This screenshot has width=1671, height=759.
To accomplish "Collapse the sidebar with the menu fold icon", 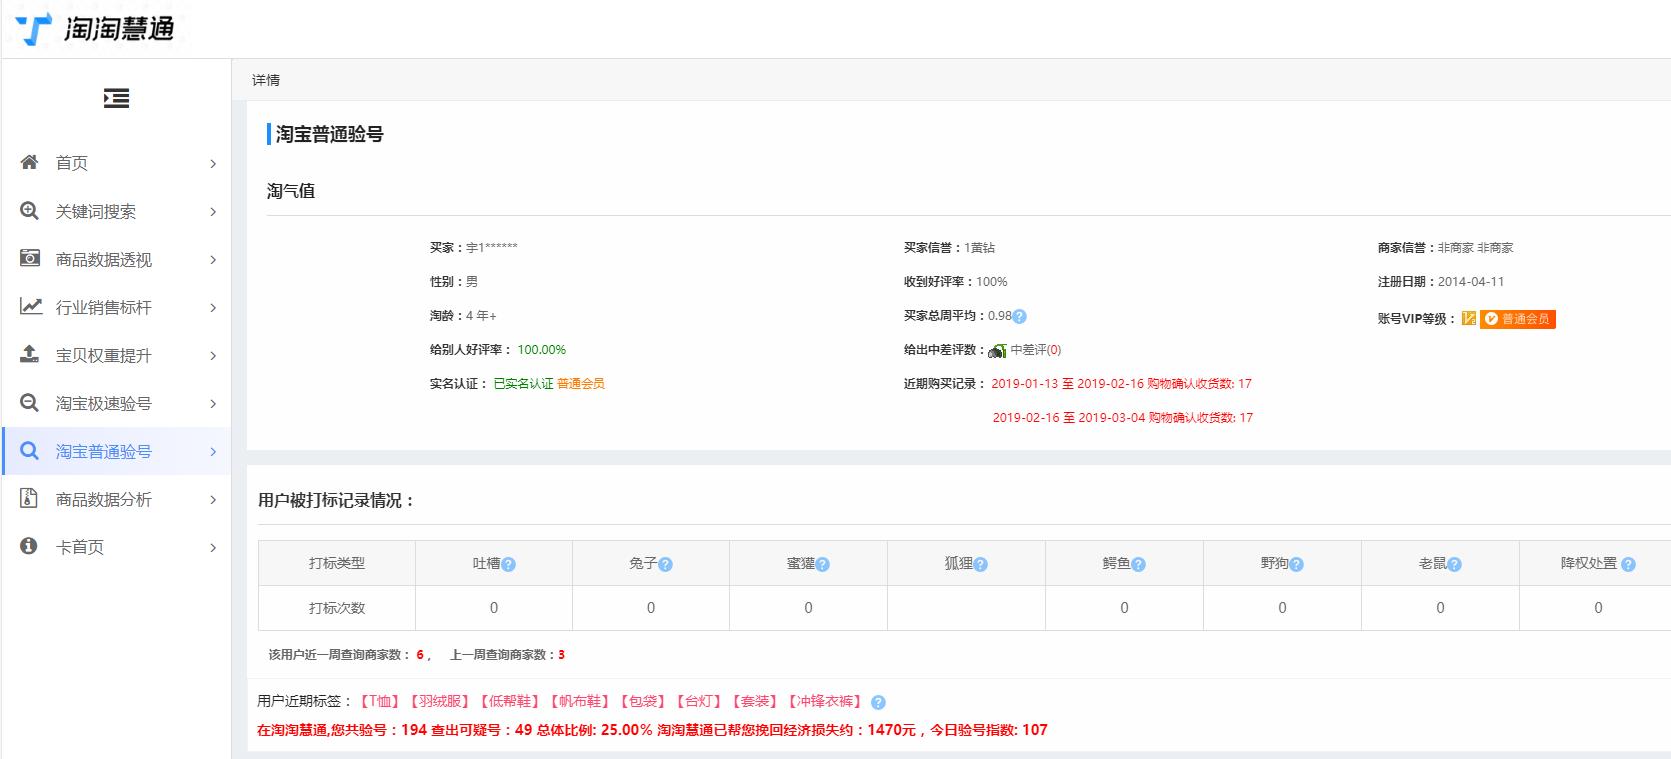I will 116,98.
